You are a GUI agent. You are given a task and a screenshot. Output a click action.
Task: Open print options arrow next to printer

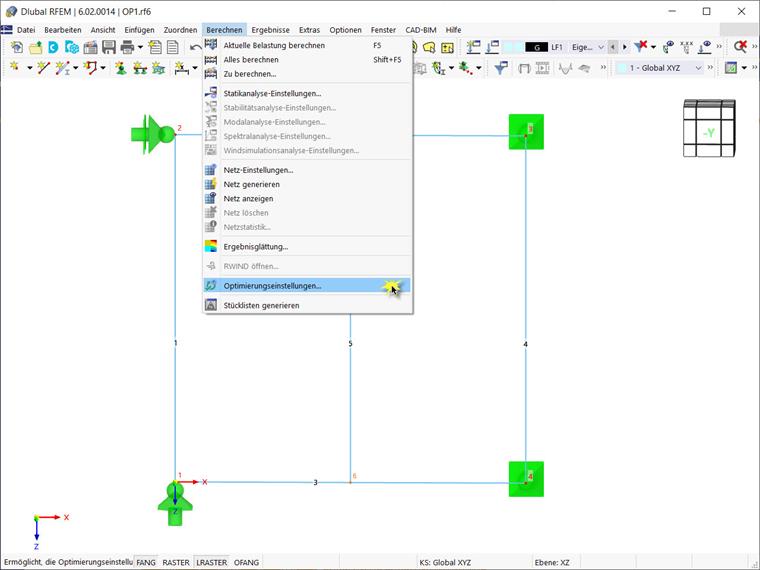140,47
